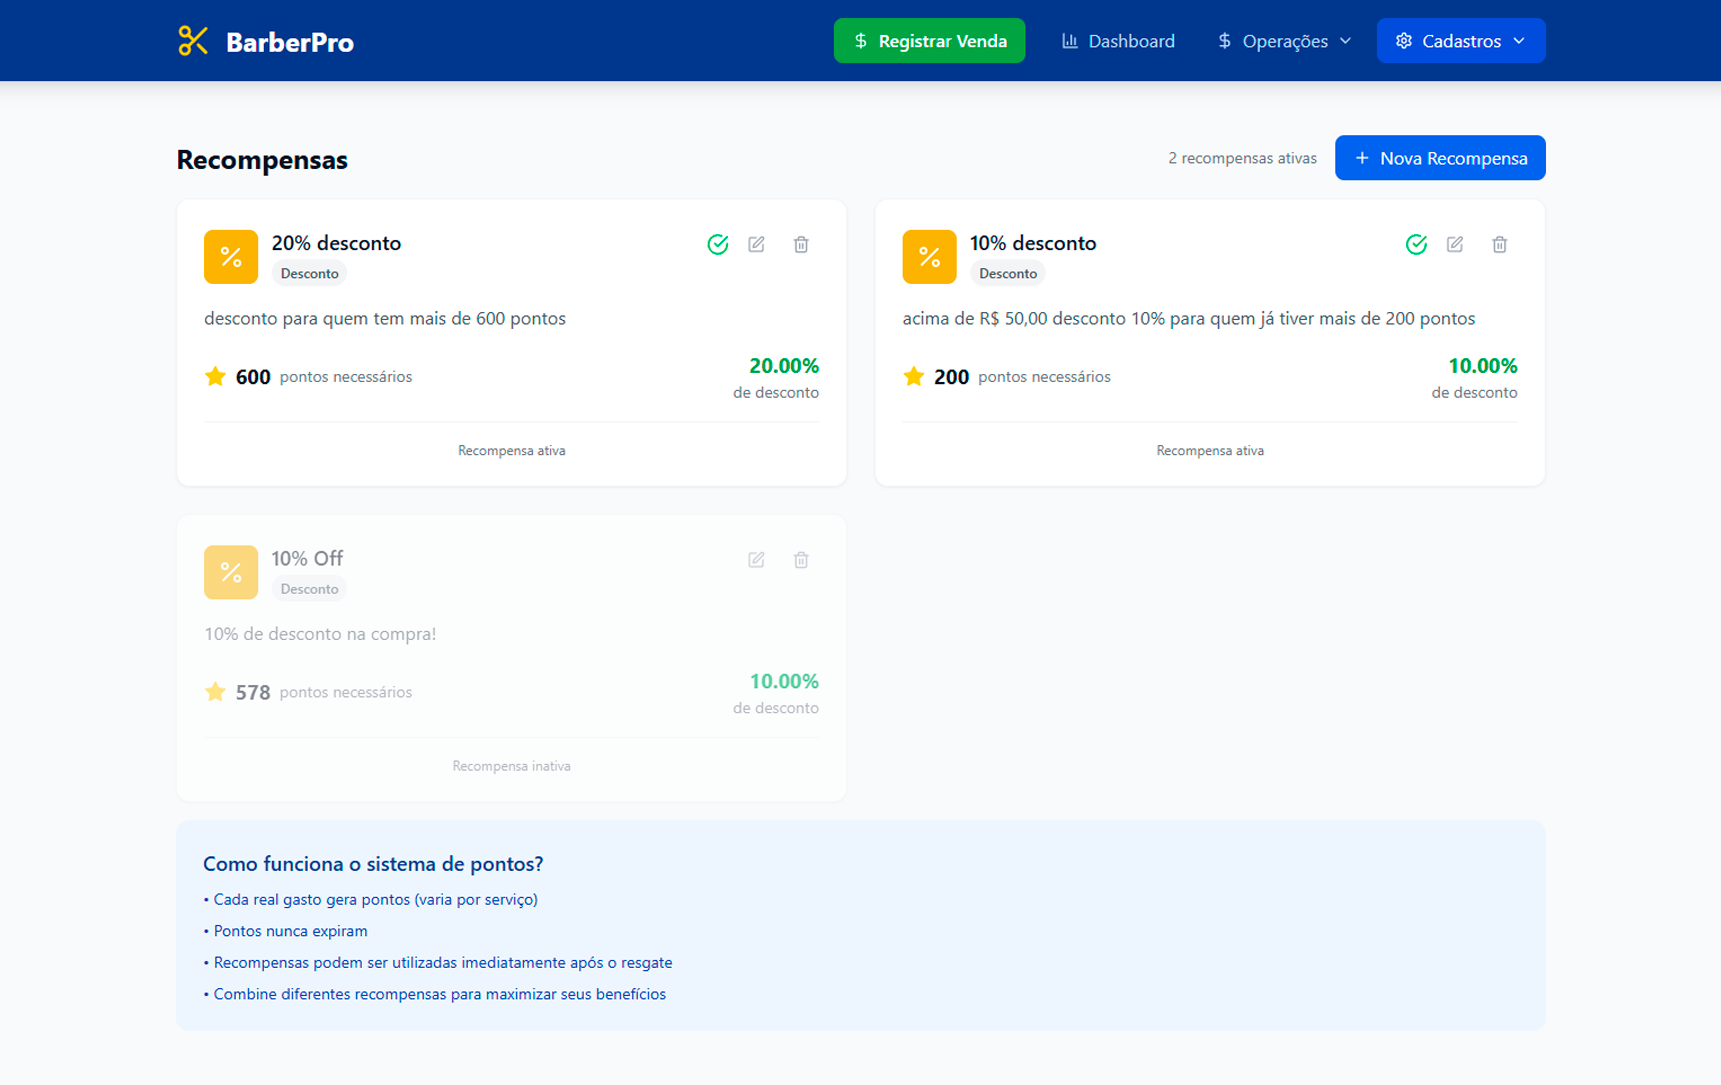Viewport: 1721px width, 1085px height.
Task: Click the Desconto tag on 10% Off
Action: [x=309, y=589]
